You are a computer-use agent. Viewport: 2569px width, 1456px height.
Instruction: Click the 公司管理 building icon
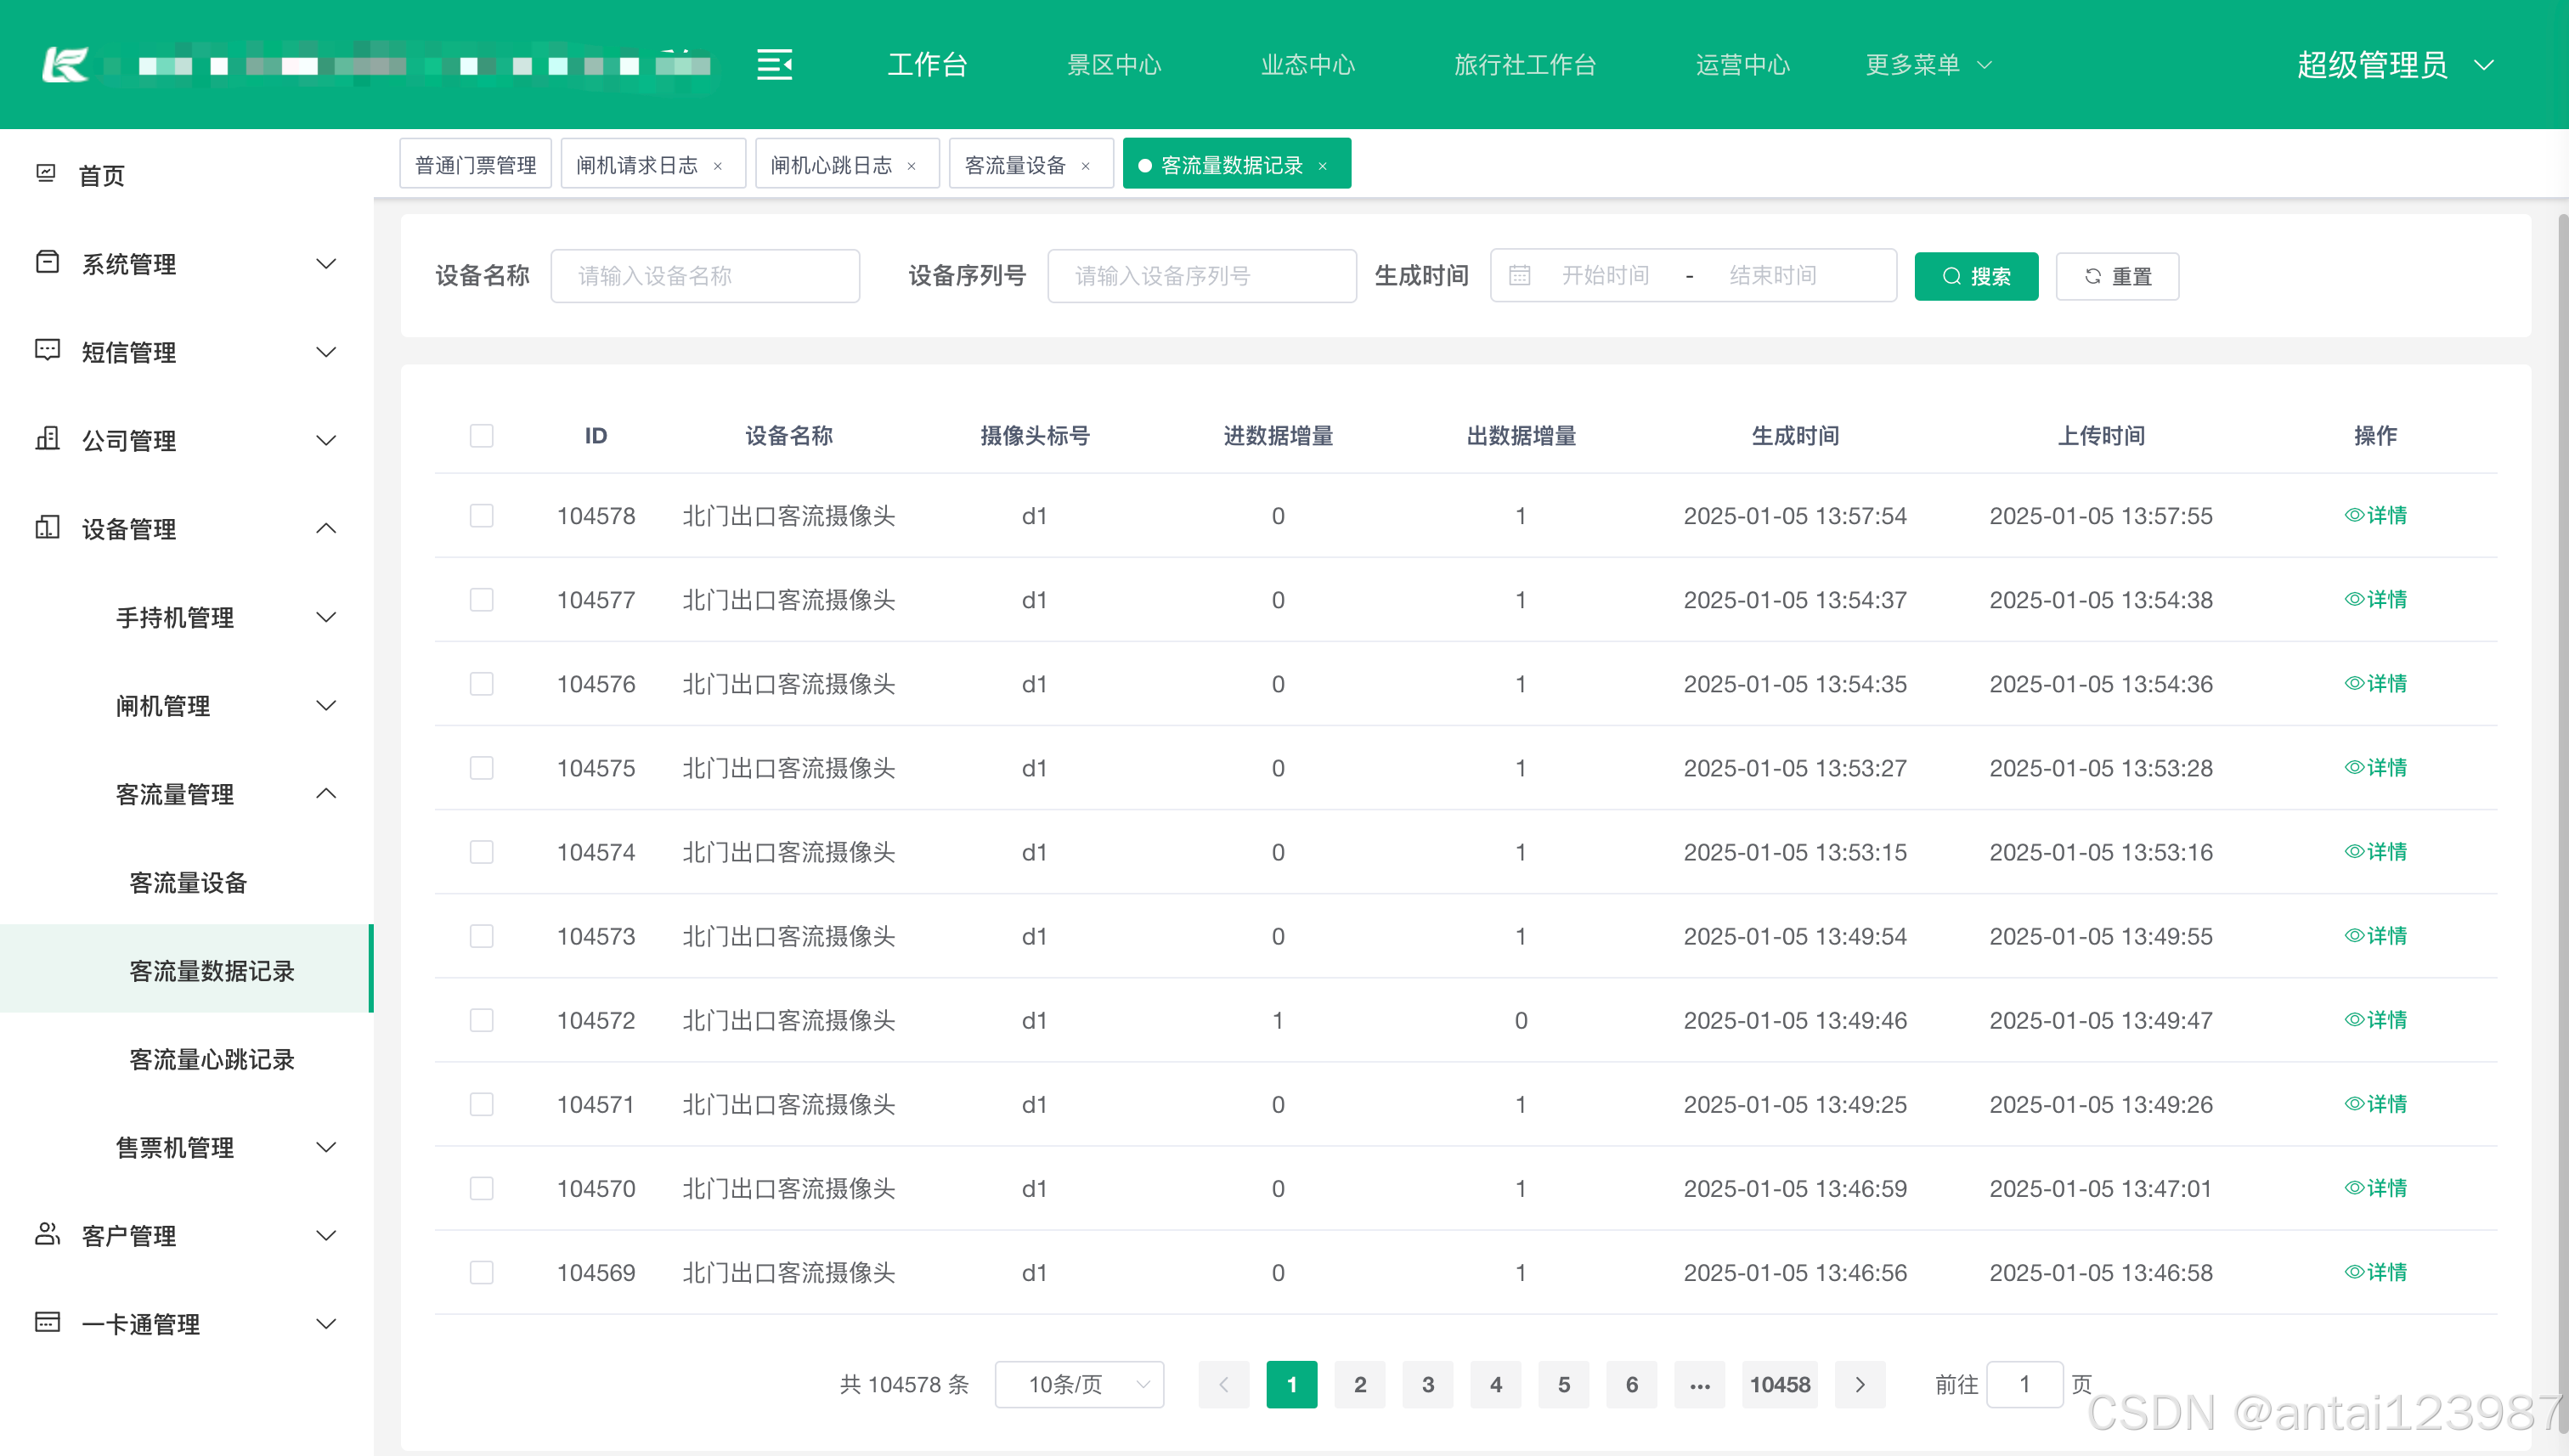pyautogui.click(x=47, y=438)
